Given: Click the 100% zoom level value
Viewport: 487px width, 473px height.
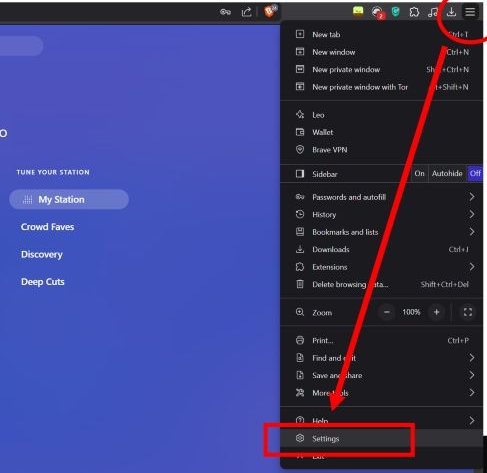Looking at the screenshot, I should (x=411, y=312).
